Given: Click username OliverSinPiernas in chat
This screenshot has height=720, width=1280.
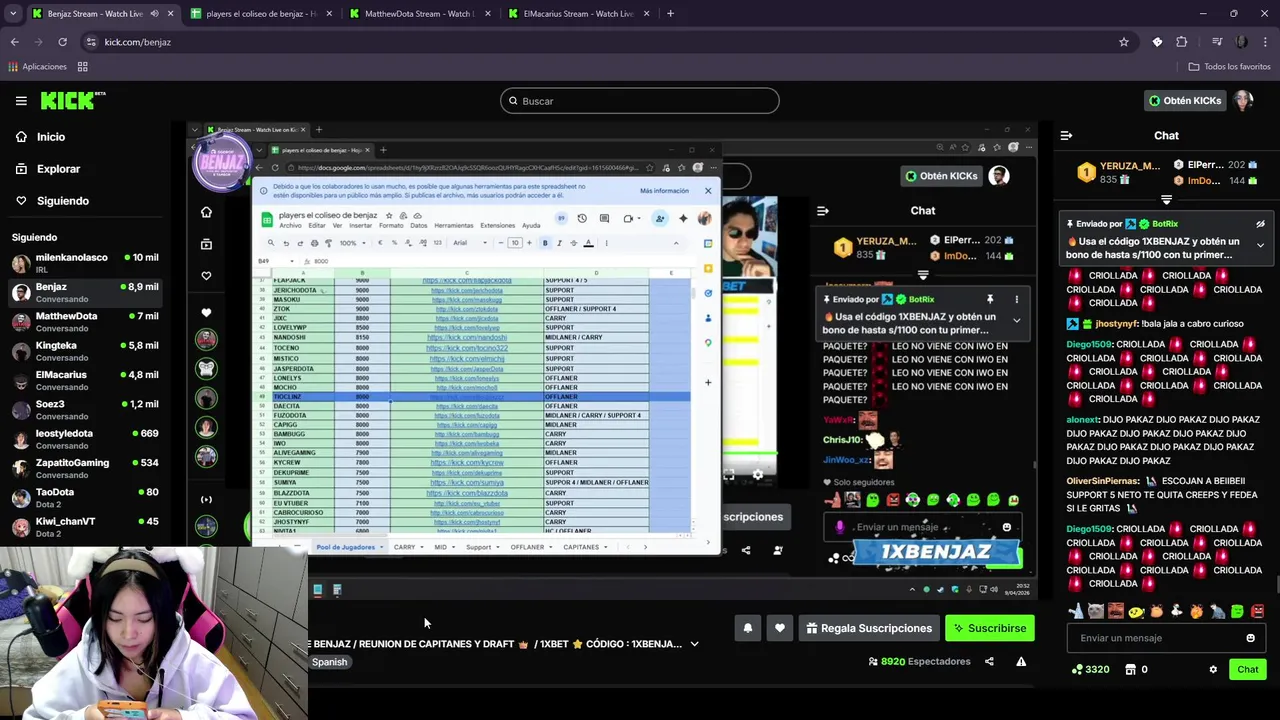Looking at the screenshot, I should coord(1102,481).
